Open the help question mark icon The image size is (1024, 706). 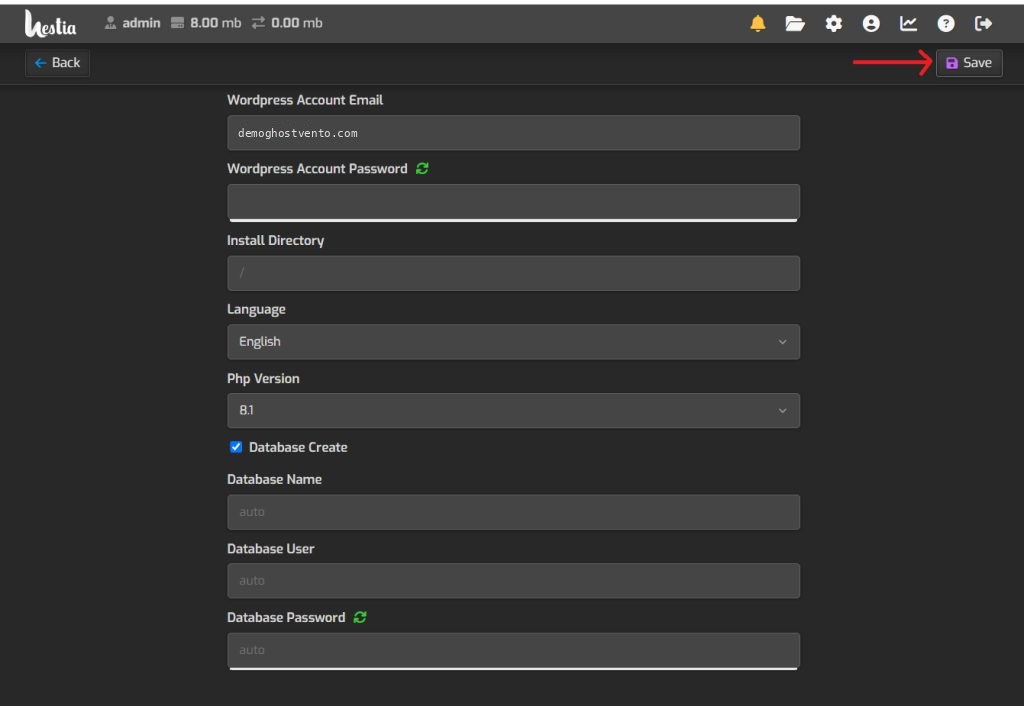946,24
